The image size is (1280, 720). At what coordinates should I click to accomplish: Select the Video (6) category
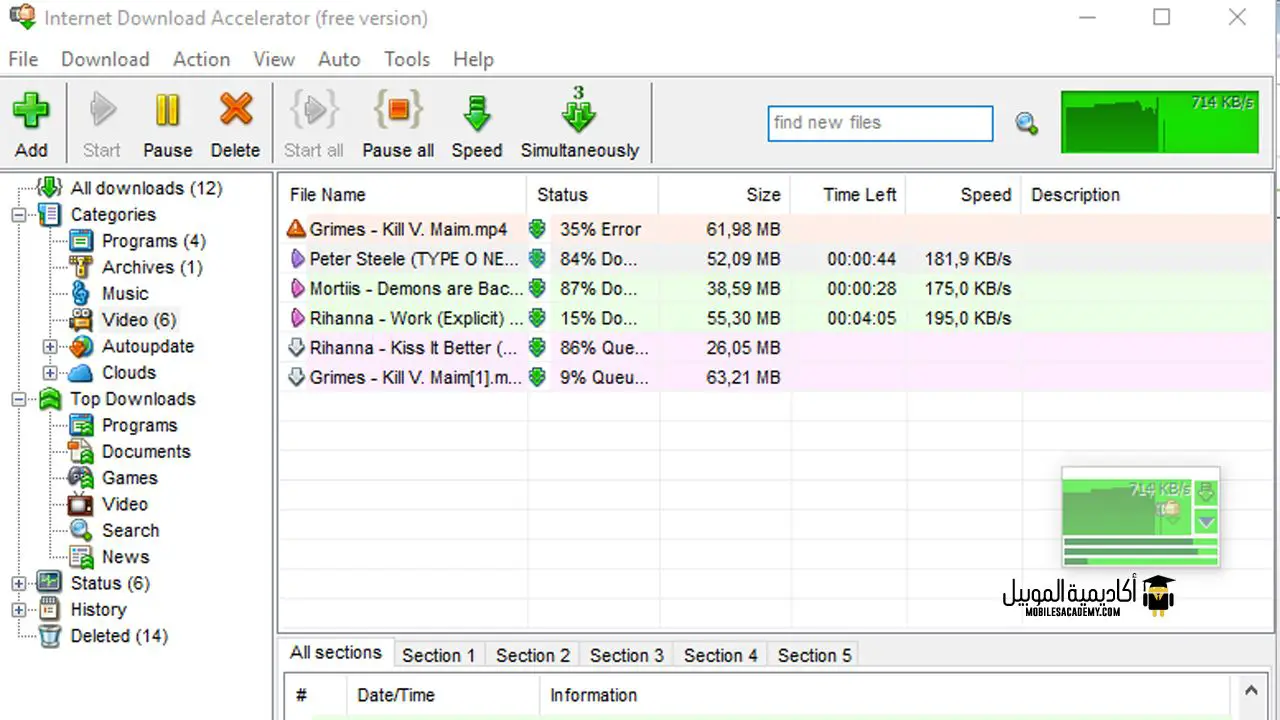(139, 320)
